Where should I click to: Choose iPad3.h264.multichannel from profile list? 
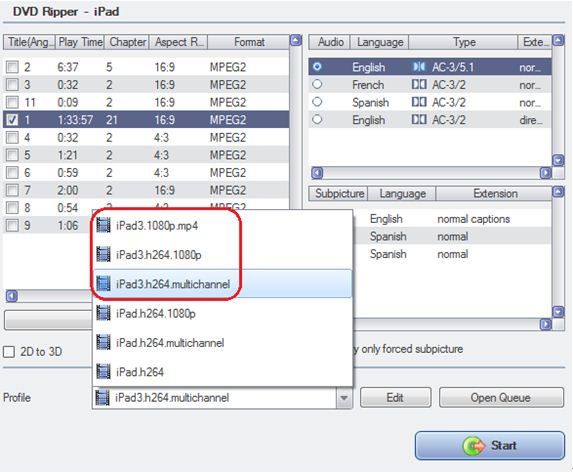pyautogui.click(x=223, y=284)
